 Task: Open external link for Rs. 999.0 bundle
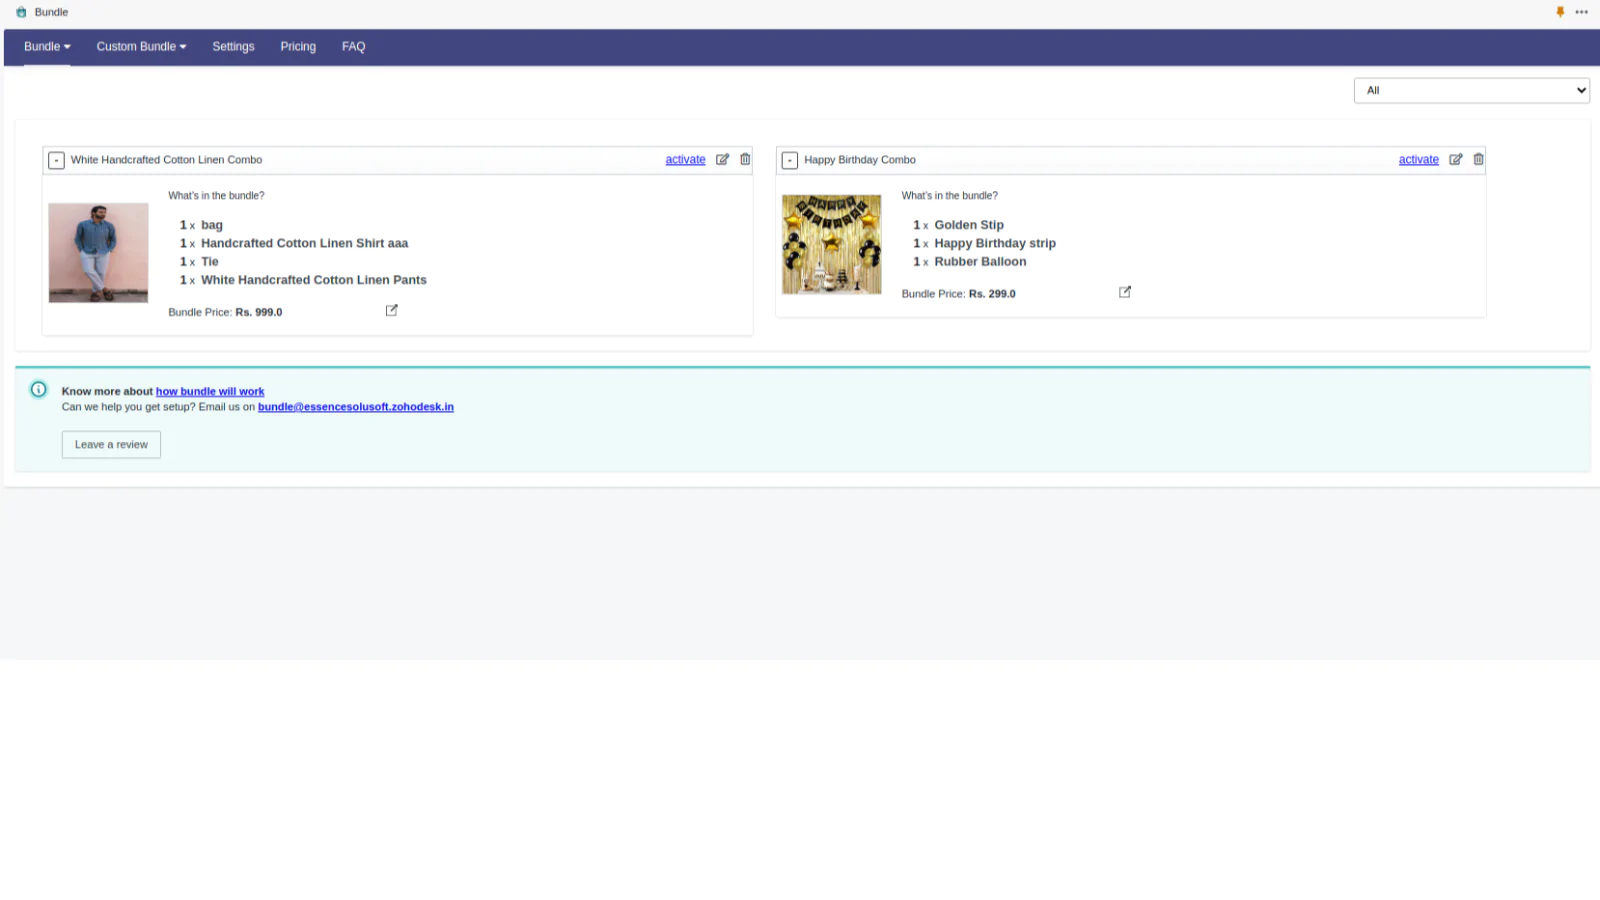[x=391, y=310]
